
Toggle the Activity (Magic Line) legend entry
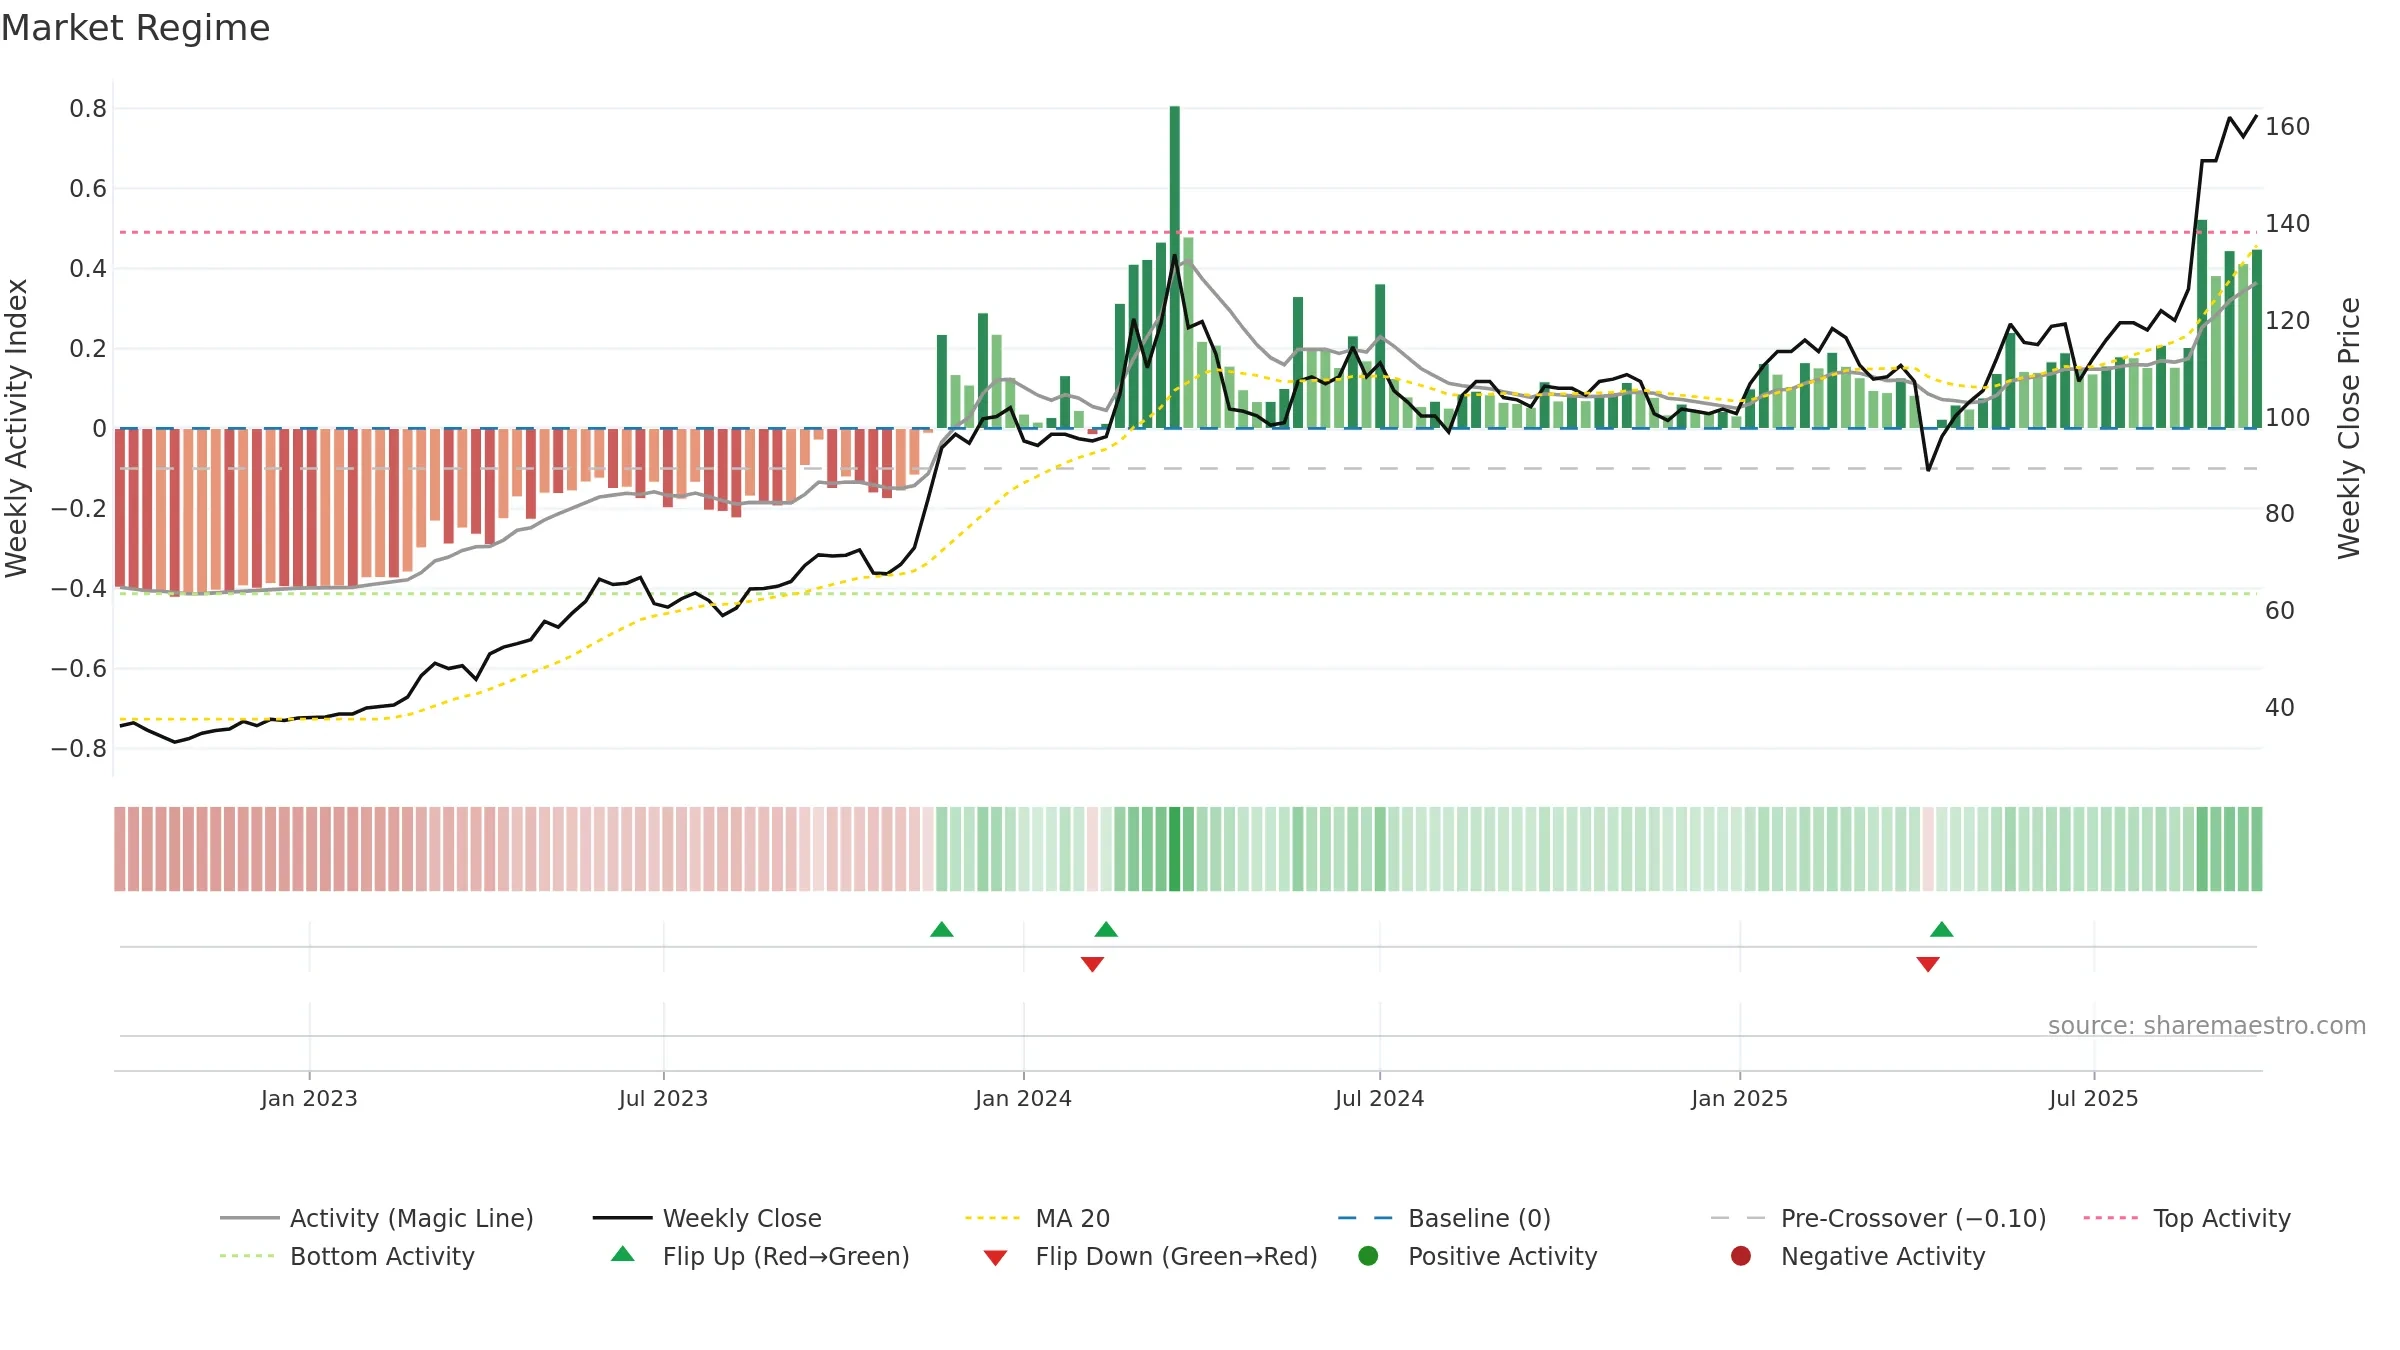377,1218
